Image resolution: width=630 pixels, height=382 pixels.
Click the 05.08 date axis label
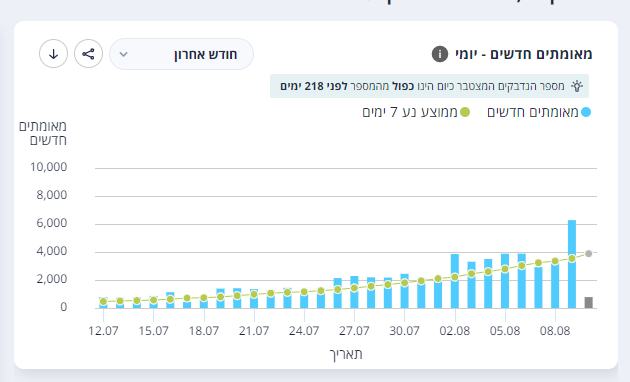505,331
